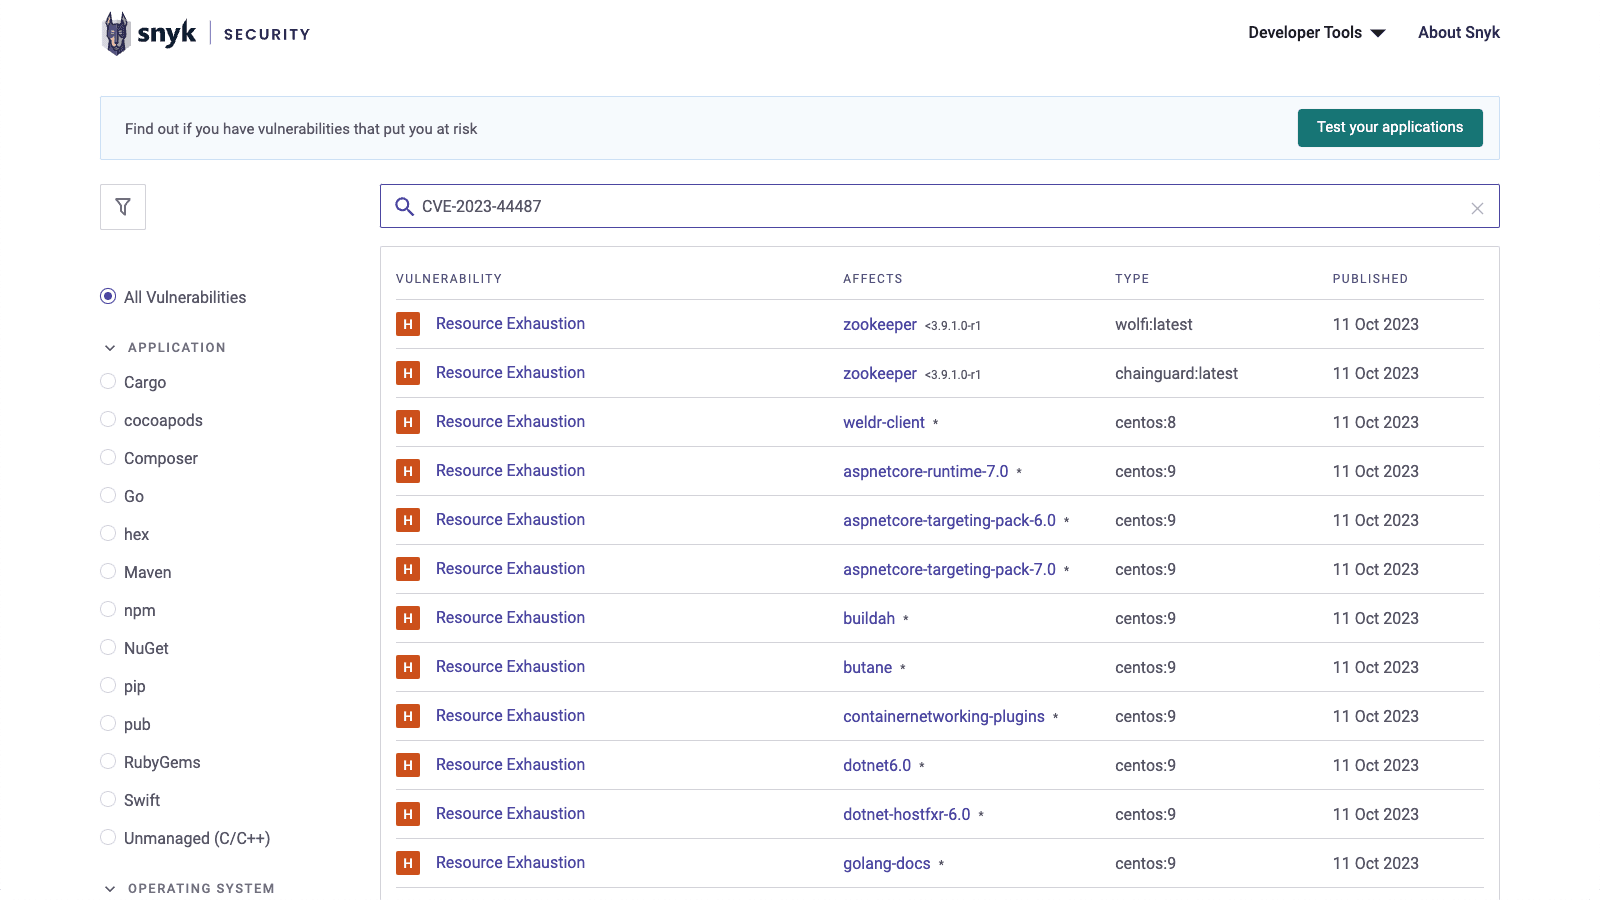Click the vulnerability risk banner text
This screenshot has height=900, width=1600.
[301, 129]
